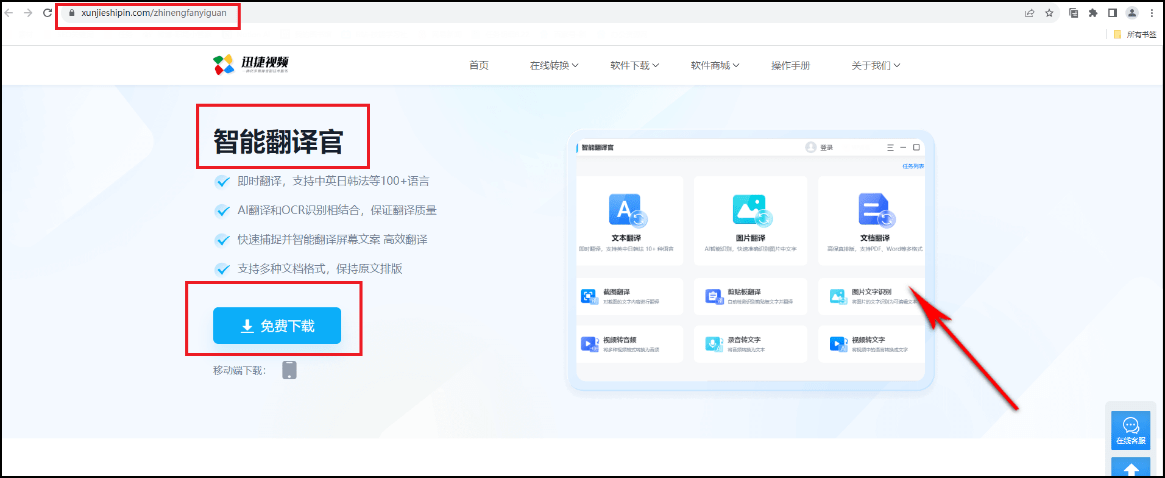Click the 文本翻译 icon in preview
The height and width of the screenshot is (478, 1165).
click(629, 212)
